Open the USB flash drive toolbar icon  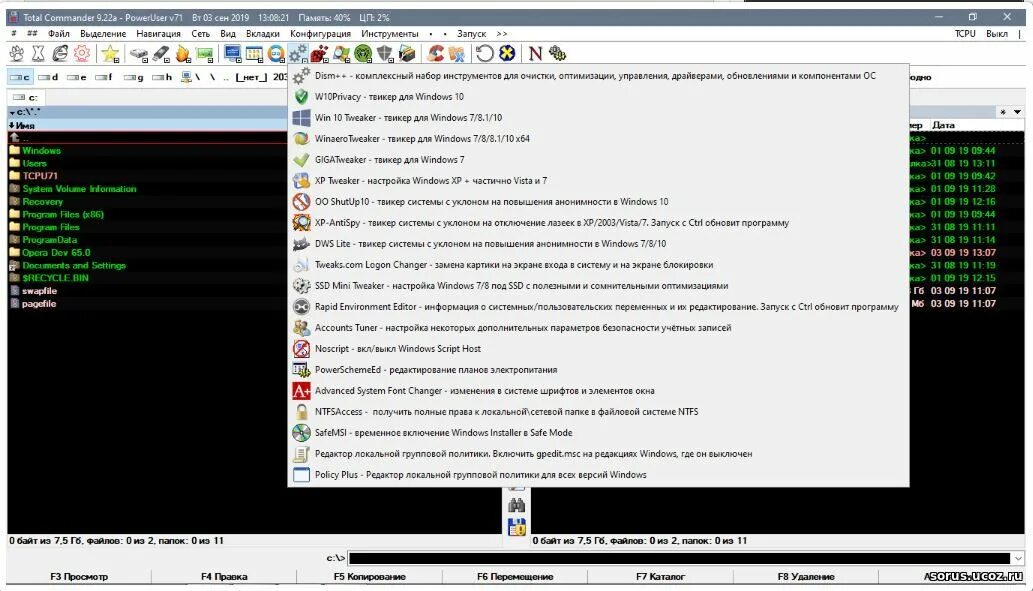[161, 53]
